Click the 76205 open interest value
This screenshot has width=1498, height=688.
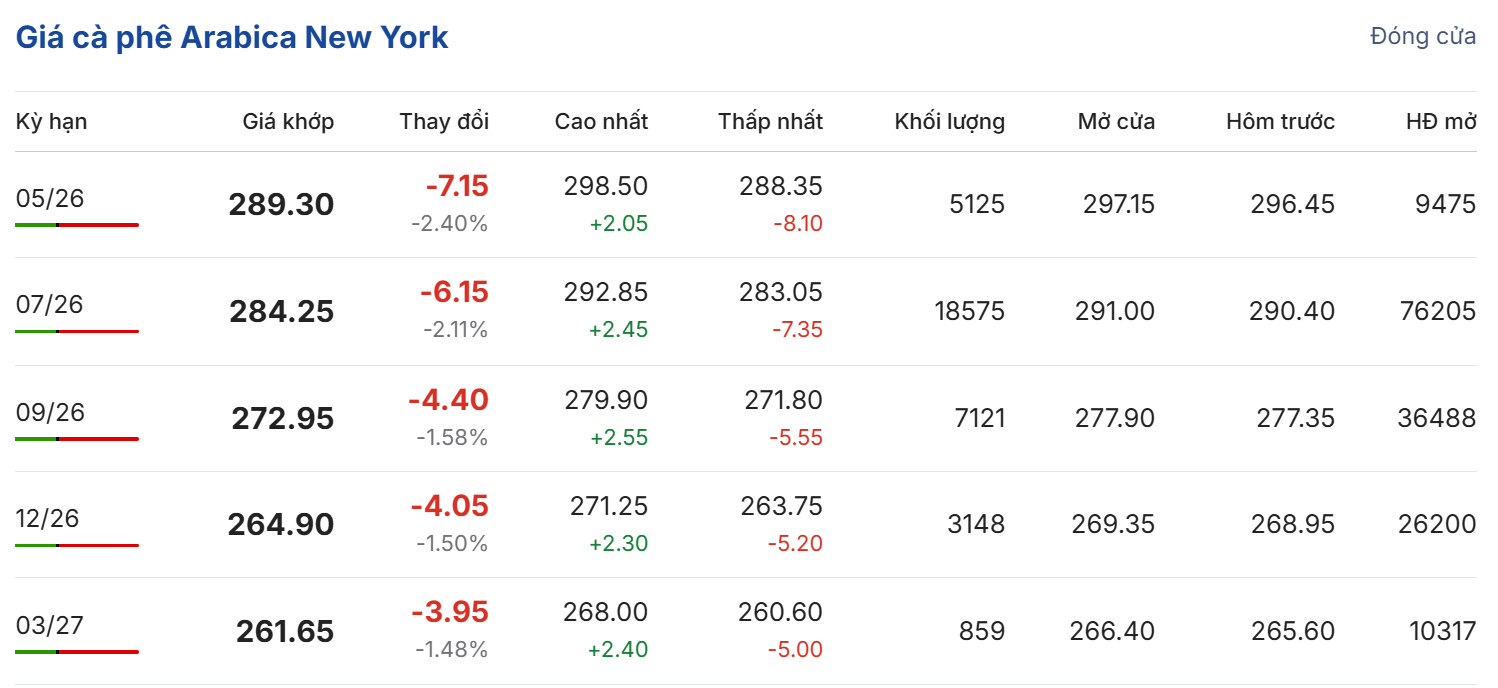tap(1436, 311)
